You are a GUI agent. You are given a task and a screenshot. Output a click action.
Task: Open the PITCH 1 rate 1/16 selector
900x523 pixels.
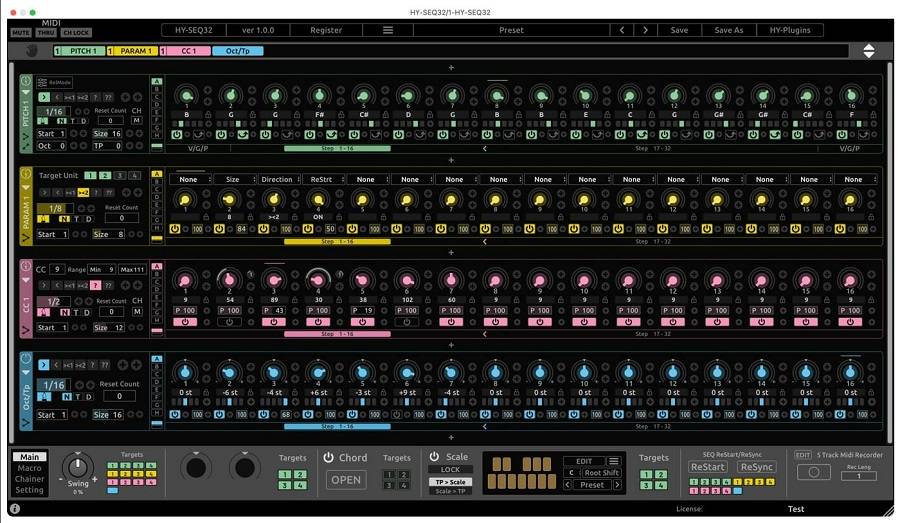click(x=53, y=111)
